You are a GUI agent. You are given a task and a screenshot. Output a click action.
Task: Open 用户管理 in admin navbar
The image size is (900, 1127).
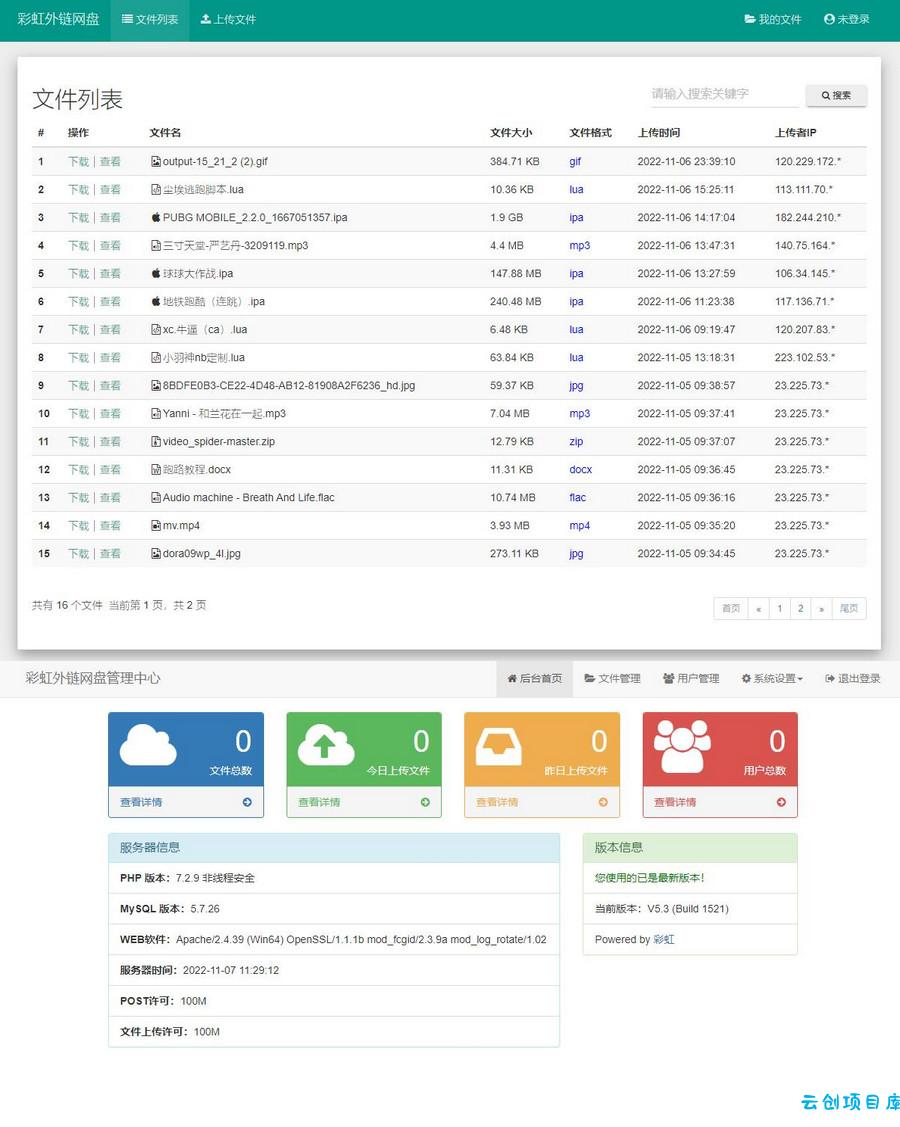[691, 678]
